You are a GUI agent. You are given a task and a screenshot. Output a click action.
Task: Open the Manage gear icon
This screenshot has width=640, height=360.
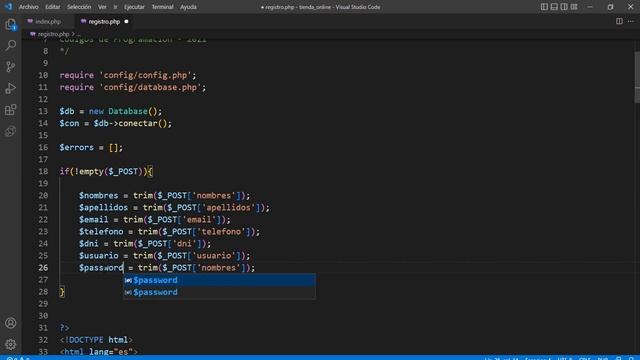11,344
